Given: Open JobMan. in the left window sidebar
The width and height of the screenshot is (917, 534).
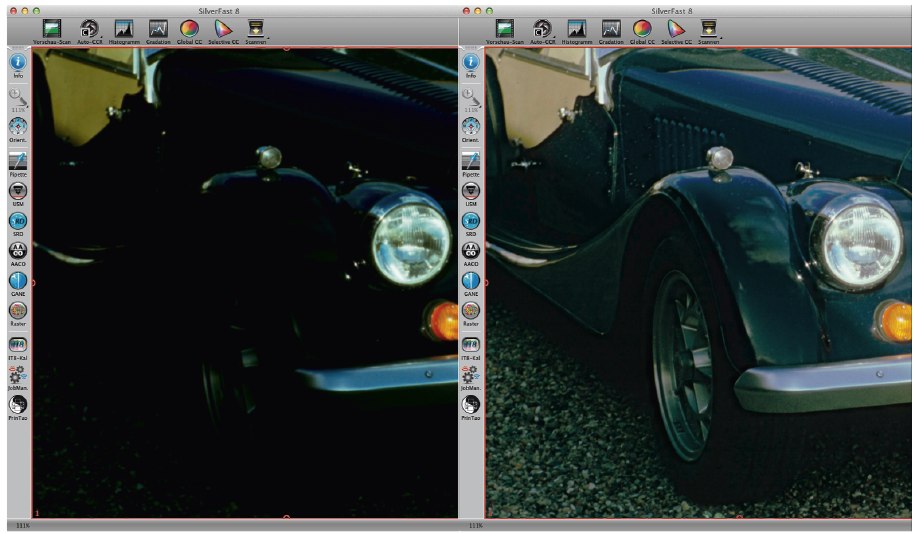Looking at the screenshot, I should [18, 374].
